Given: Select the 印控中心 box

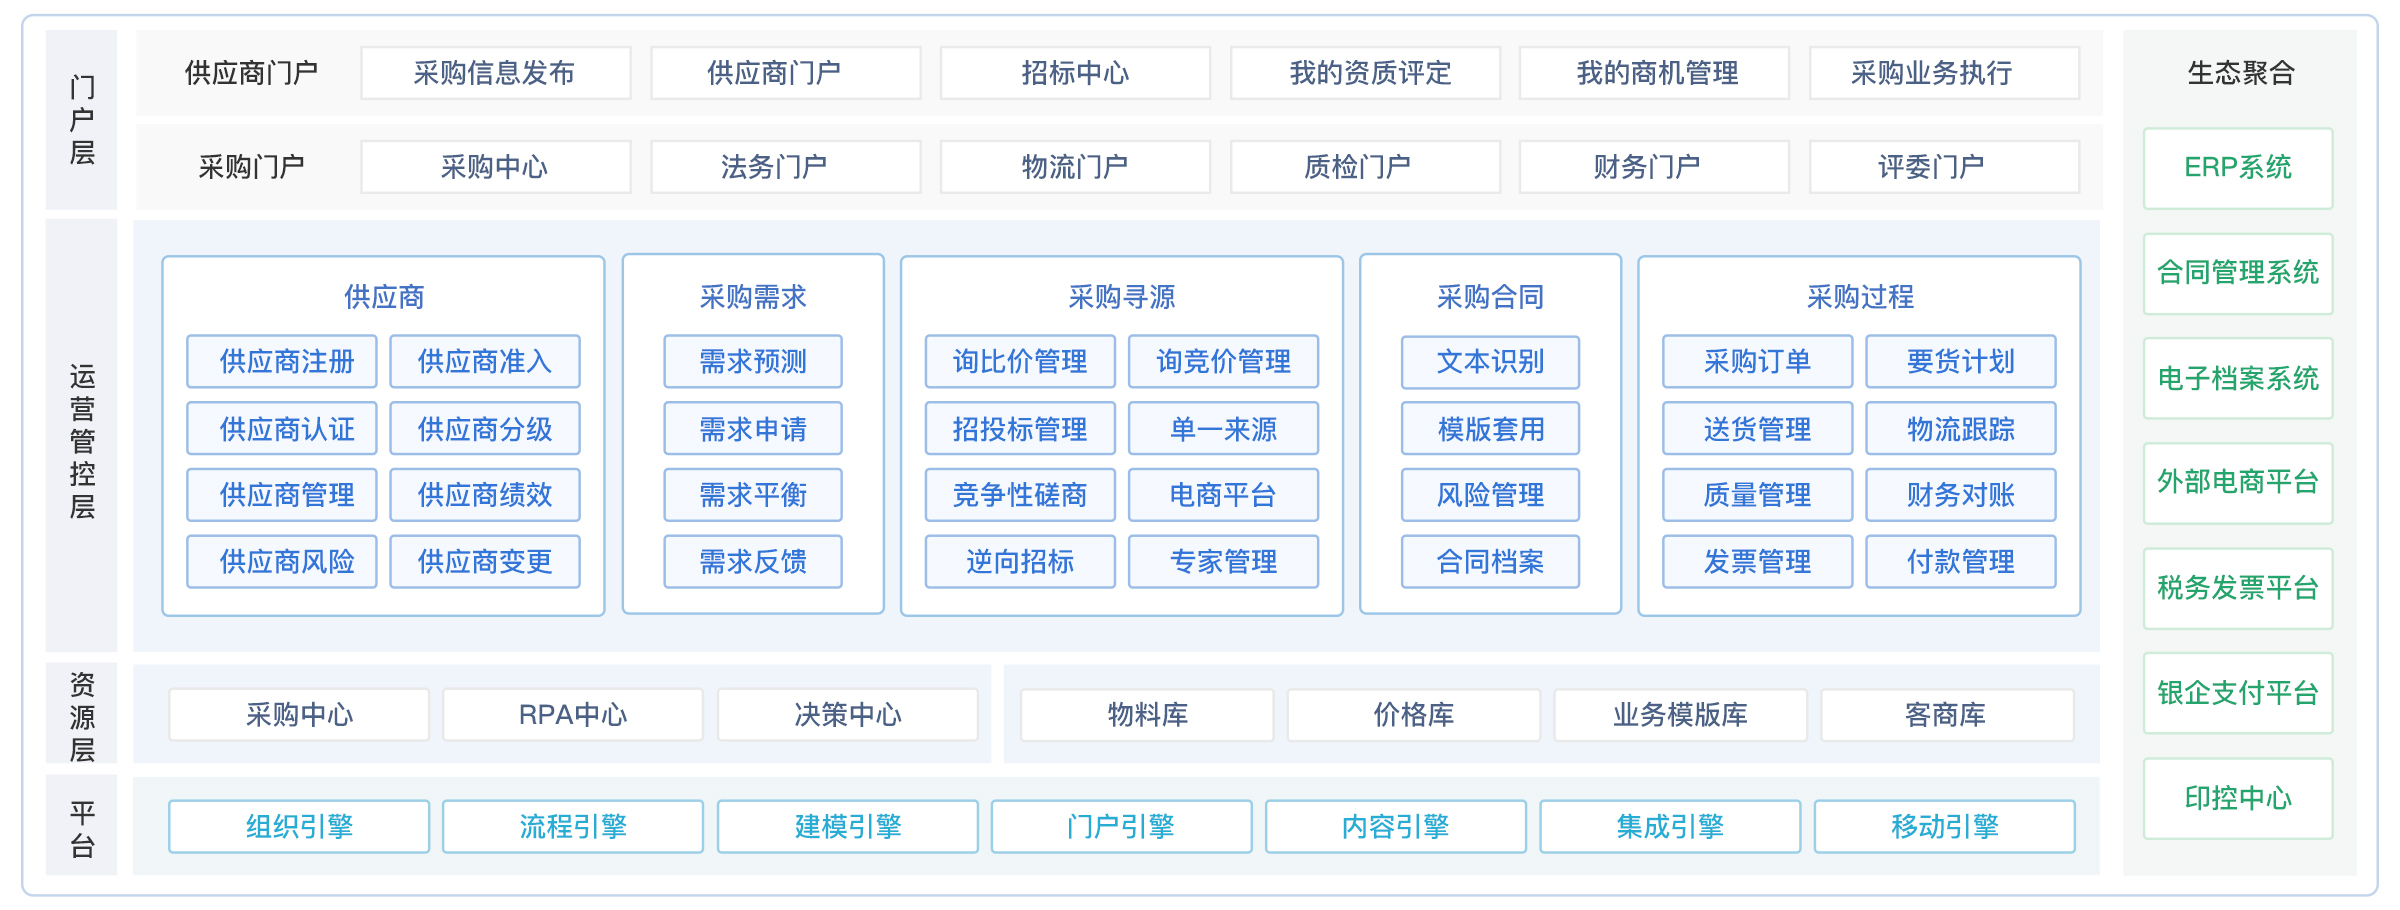Looking at the screenshot, I should coord(2238,798).
